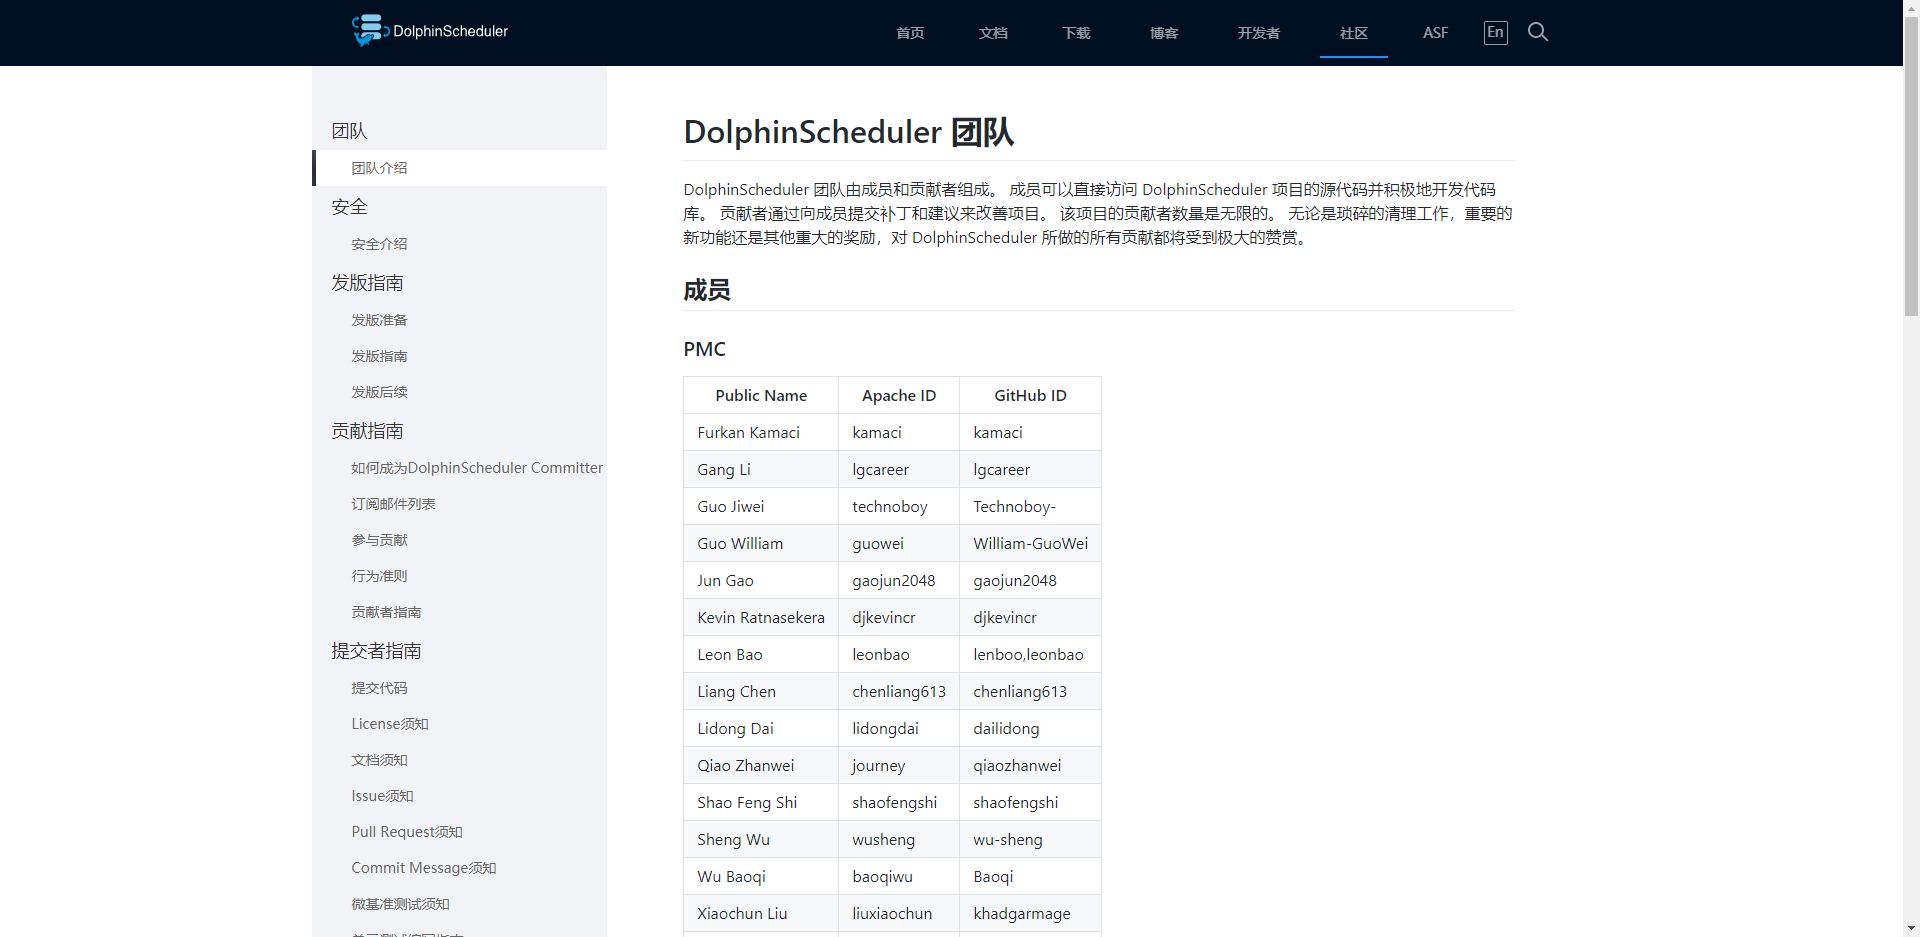Open 发版指南 sub-item link
1920x937 pixels.
pyautogui.click(x=379, y=356)
